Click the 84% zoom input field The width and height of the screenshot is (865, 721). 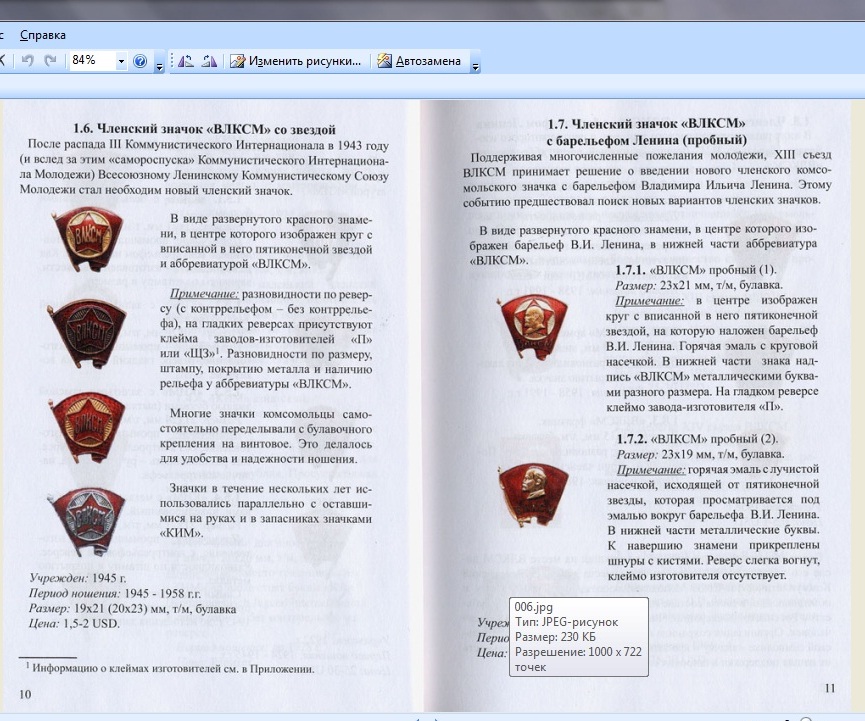click(90, 61)
